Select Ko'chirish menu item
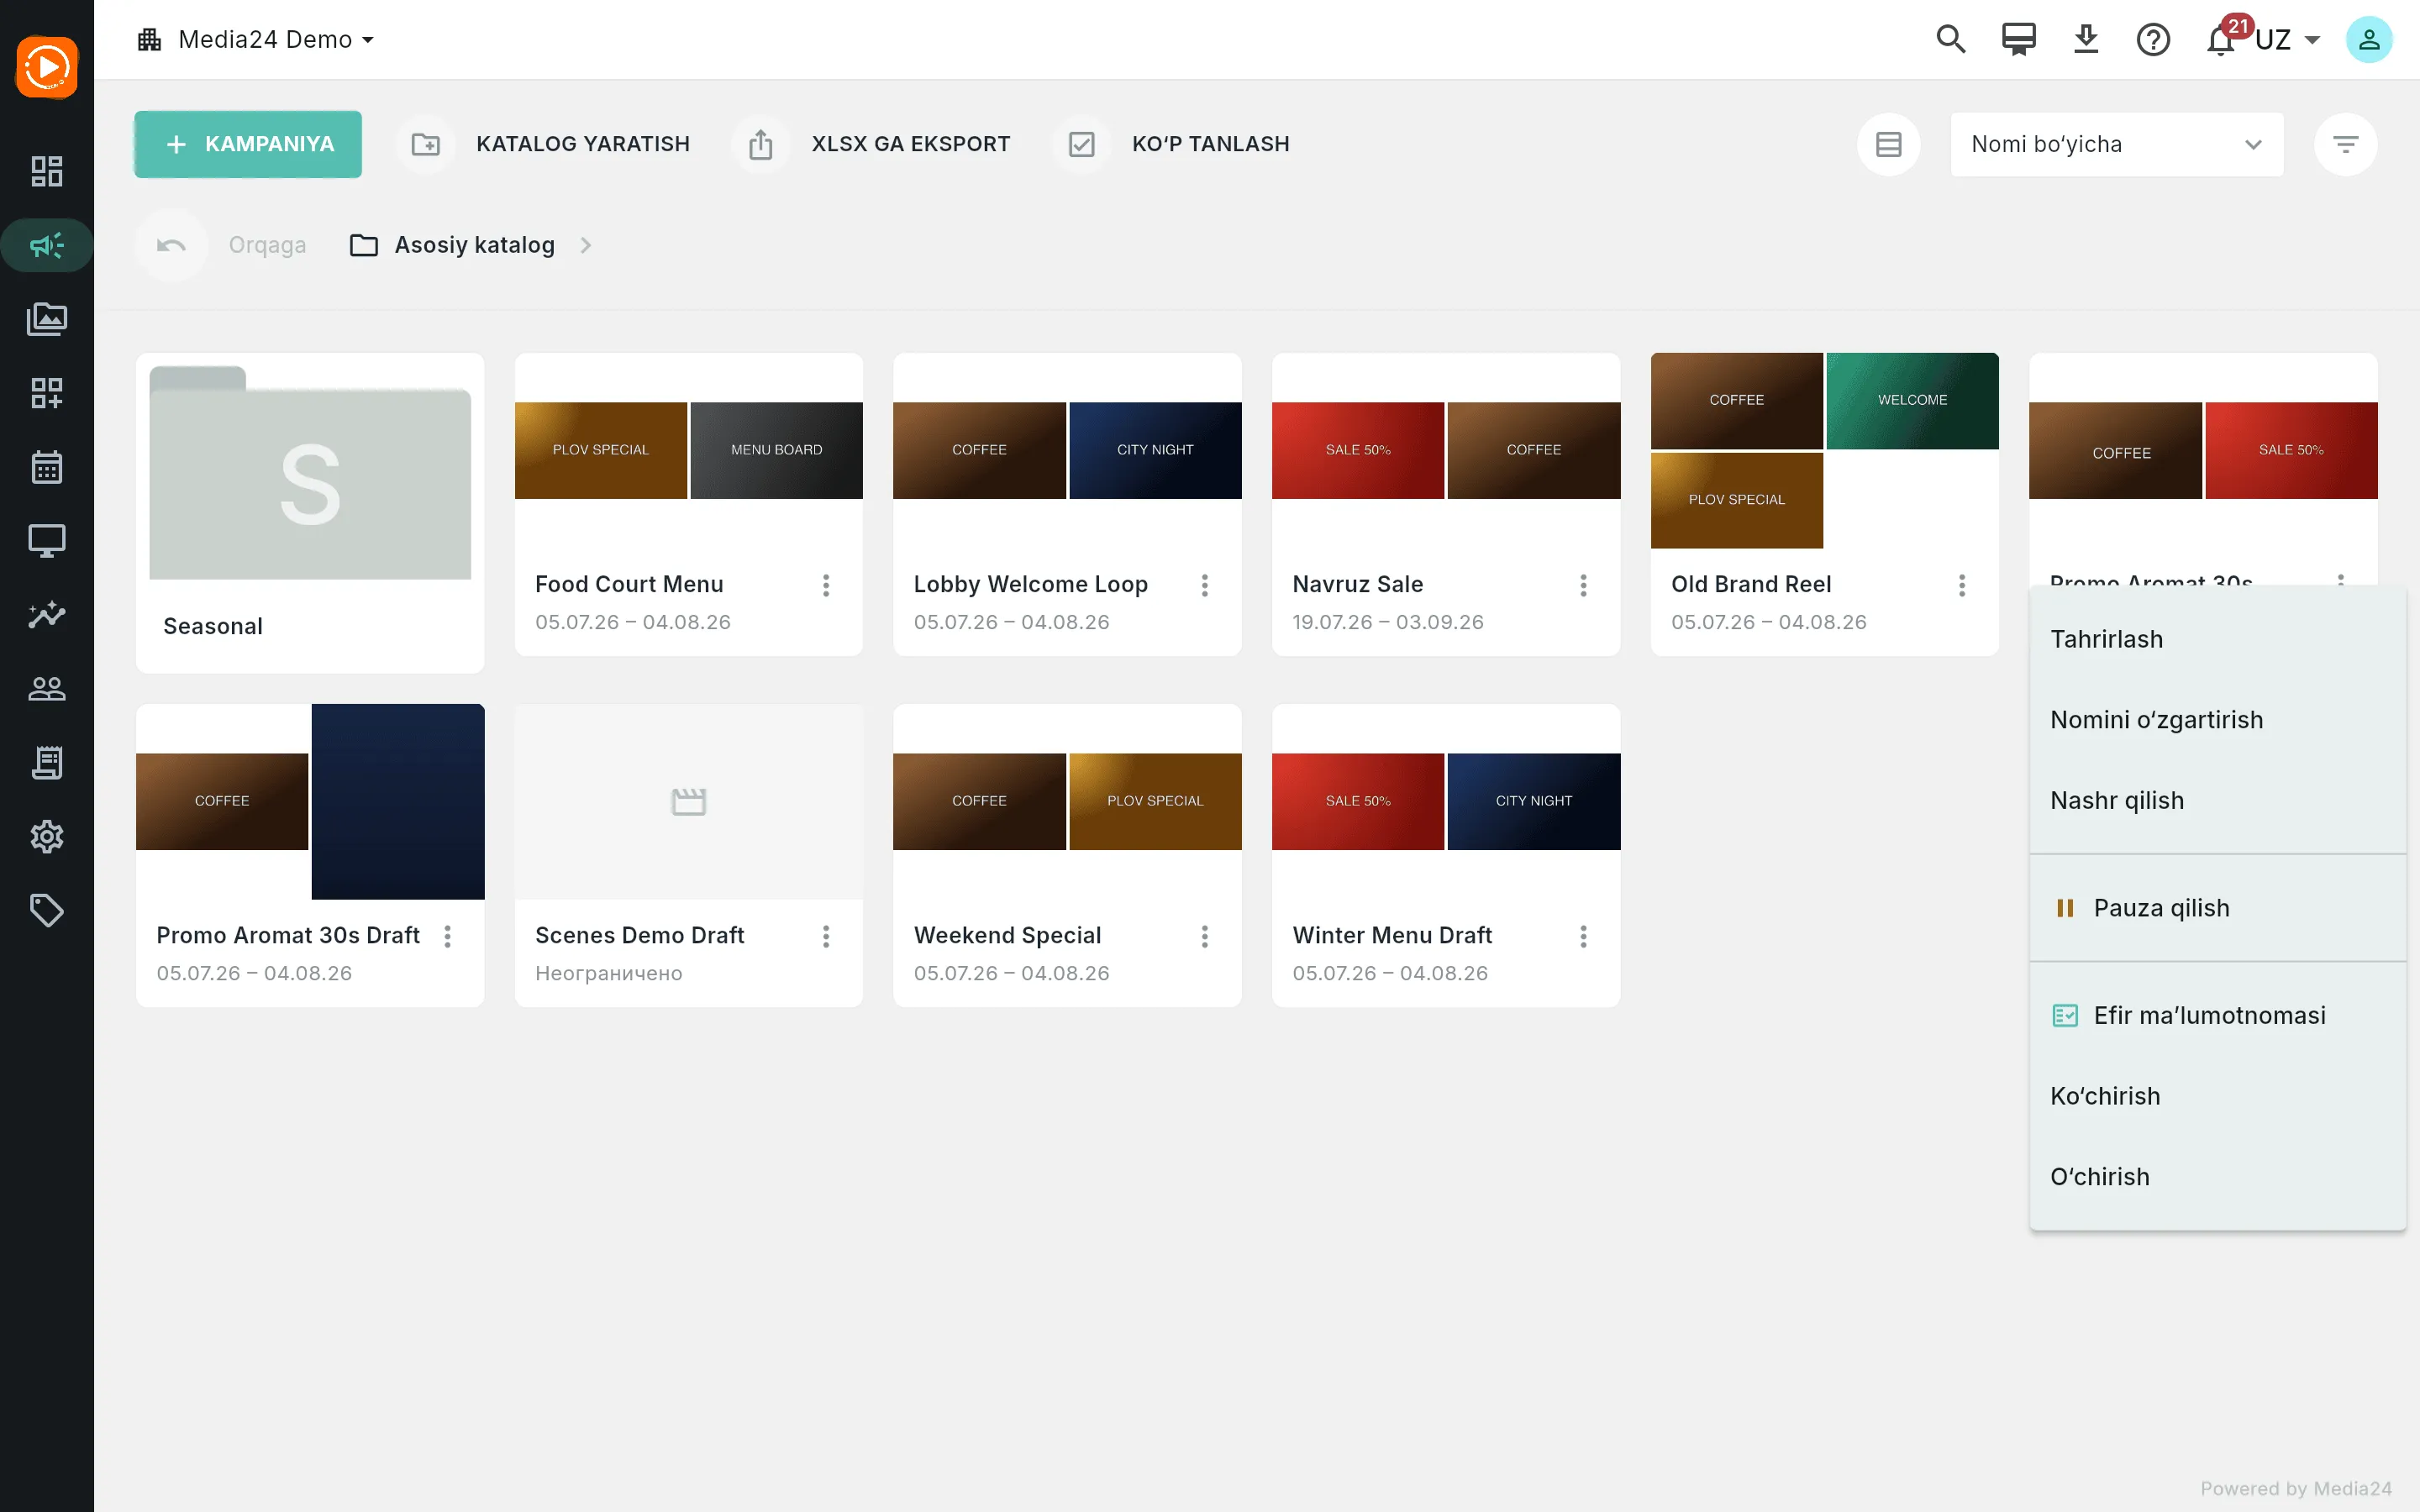 pos(2218,1096)
